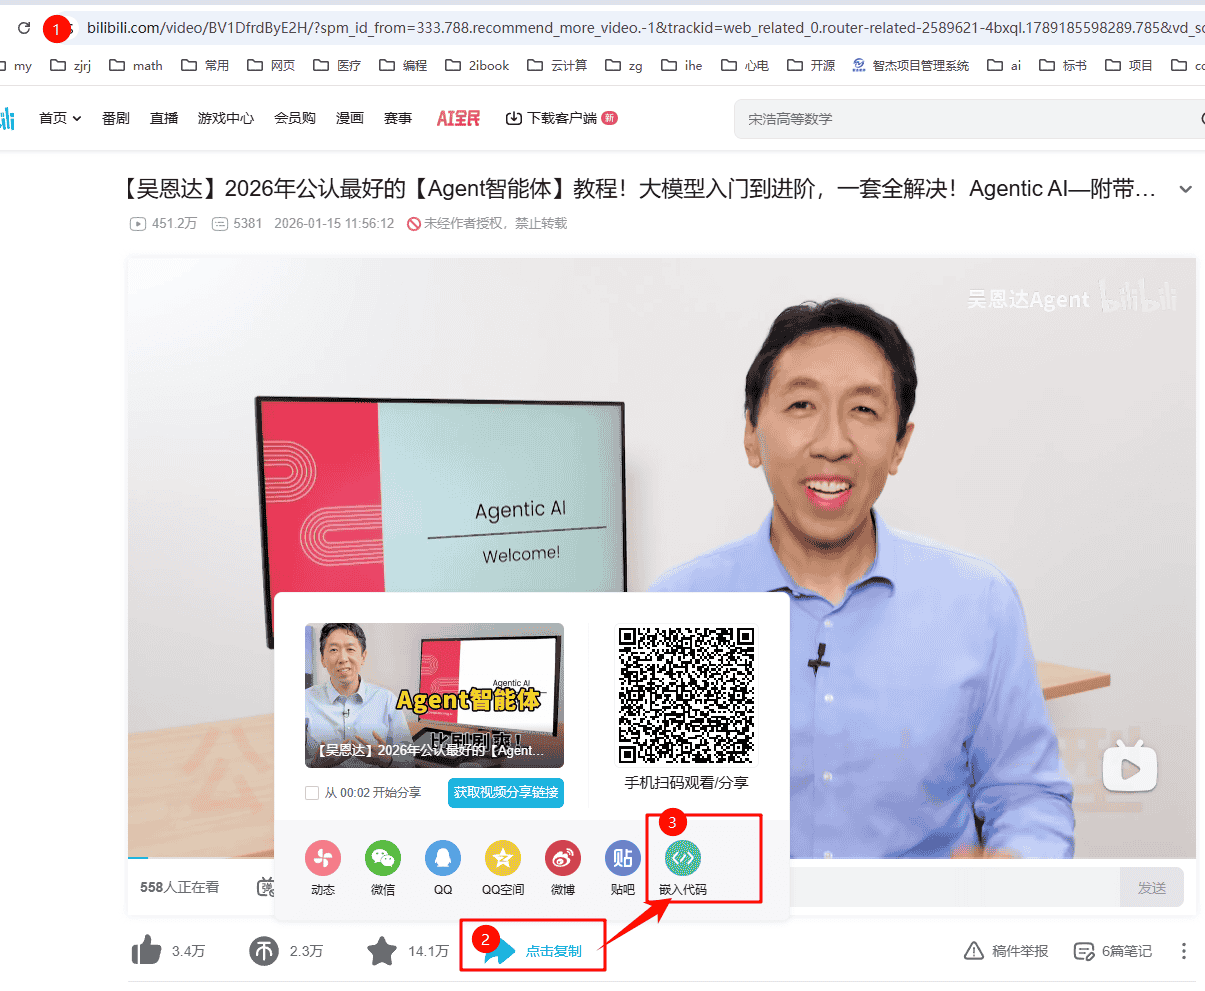
Task: Click the QR code for mobile viewing
Action: coord(686,695)
